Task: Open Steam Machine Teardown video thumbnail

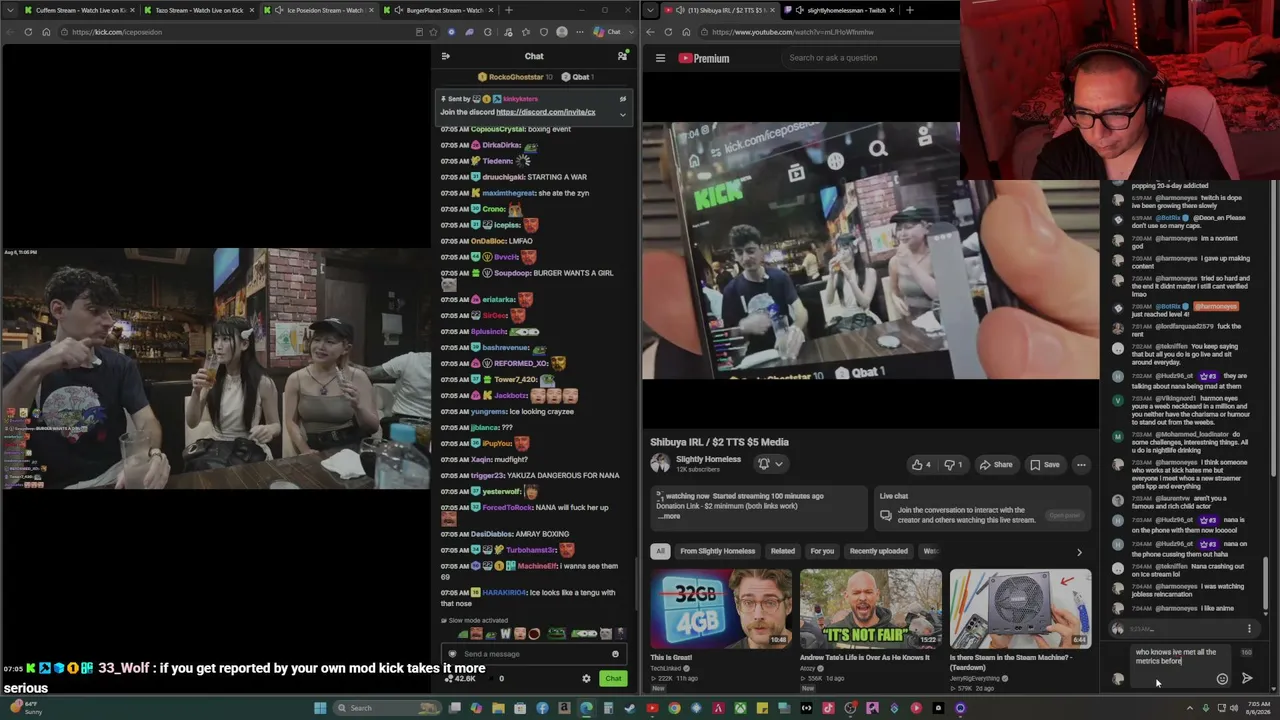Action: coord(1020,608)
